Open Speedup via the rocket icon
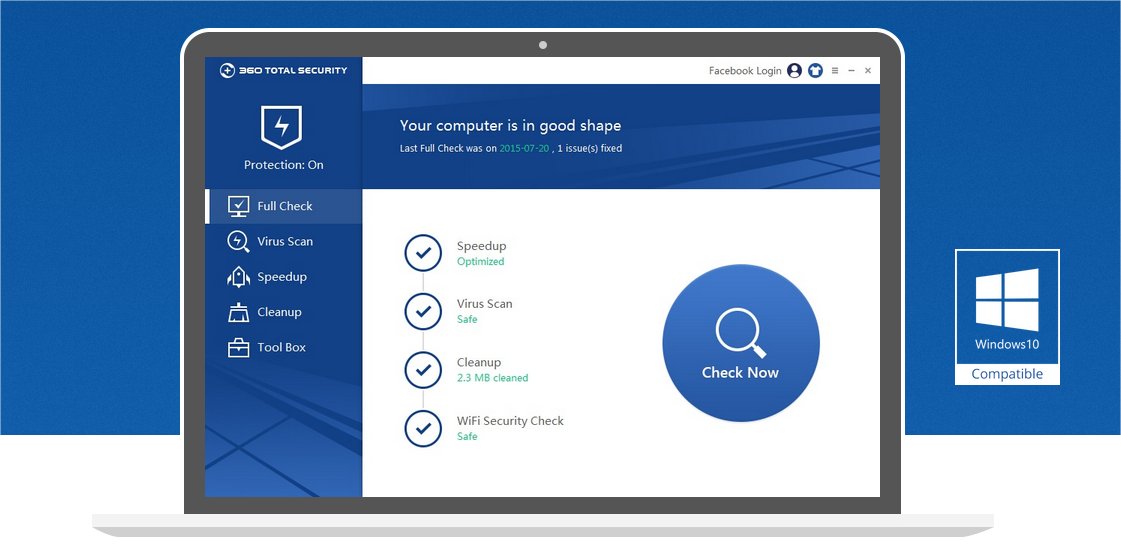1121x559 pixels. coord(239,277)
